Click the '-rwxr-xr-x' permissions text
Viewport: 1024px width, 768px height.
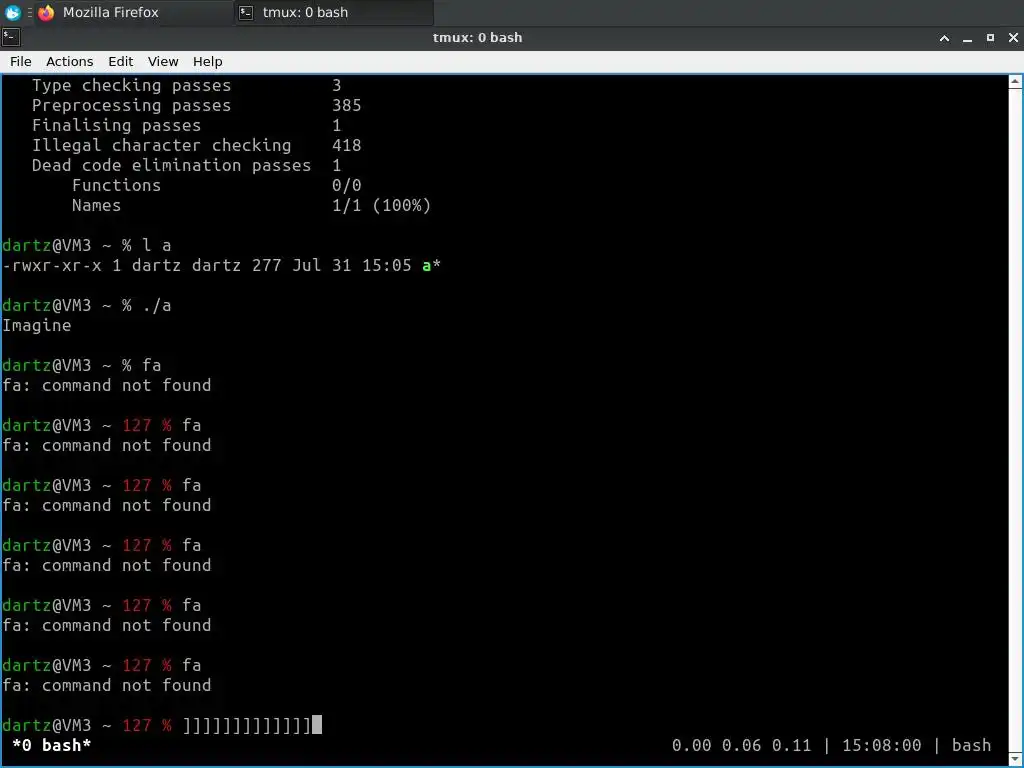52,265
